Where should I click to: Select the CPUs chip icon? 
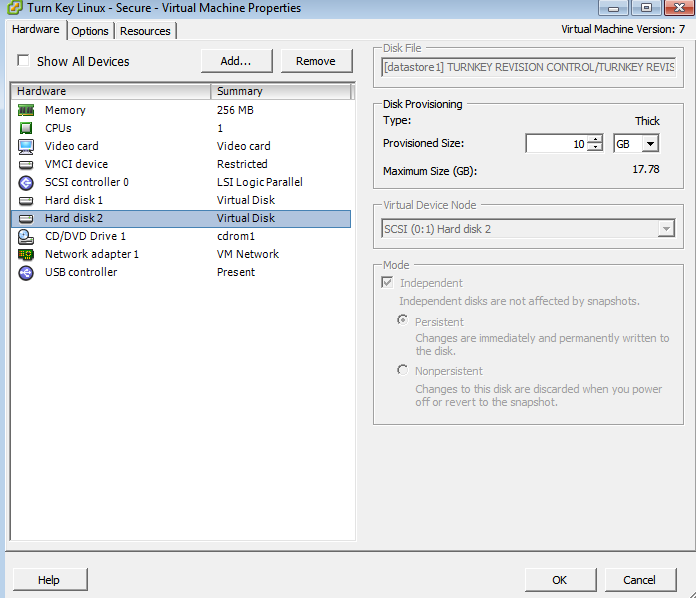pos(26,128)
